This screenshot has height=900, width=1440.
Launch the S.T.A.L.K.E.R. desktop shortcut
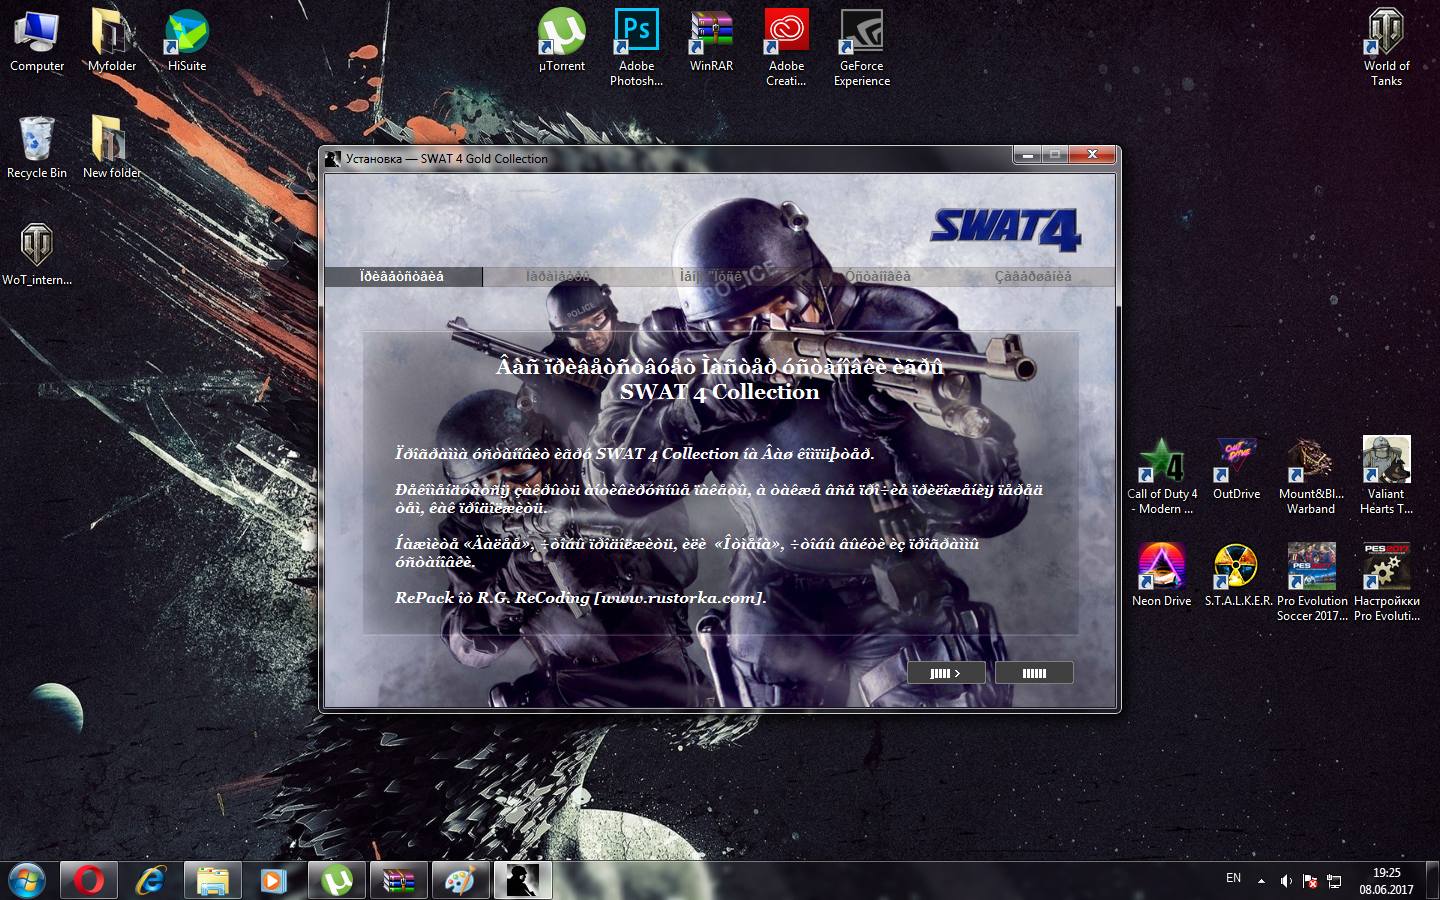coord(1236,567)
